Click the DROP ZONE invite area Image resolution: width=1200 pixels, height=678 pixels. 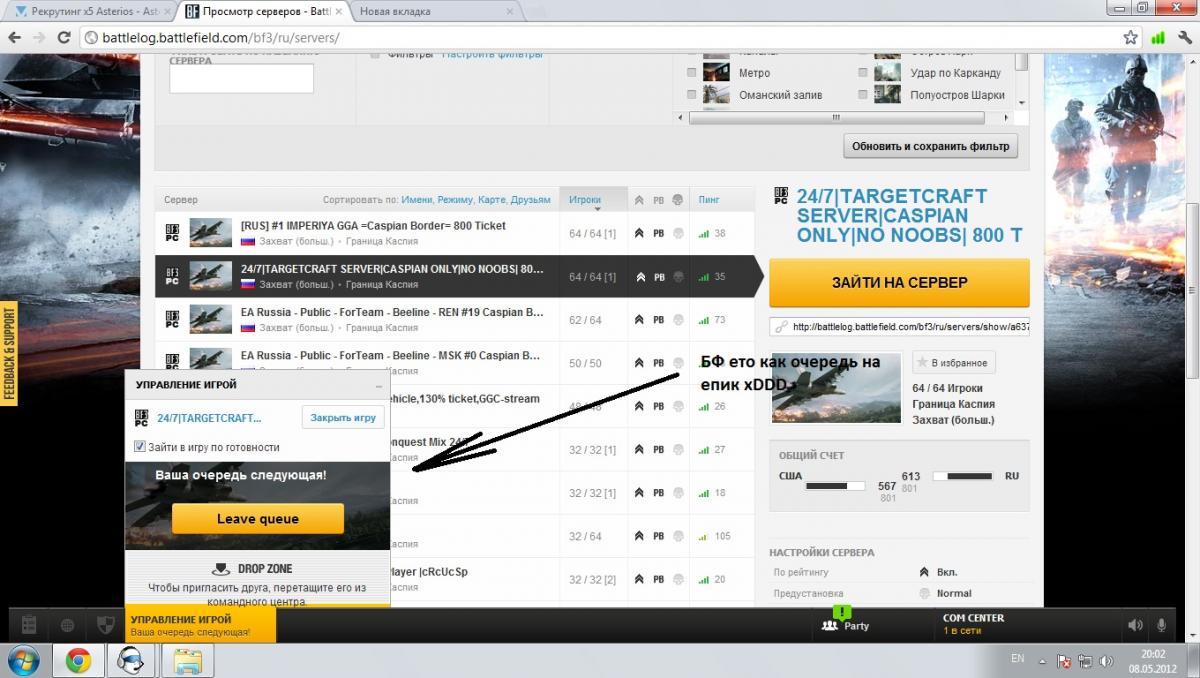pos(257,578)
